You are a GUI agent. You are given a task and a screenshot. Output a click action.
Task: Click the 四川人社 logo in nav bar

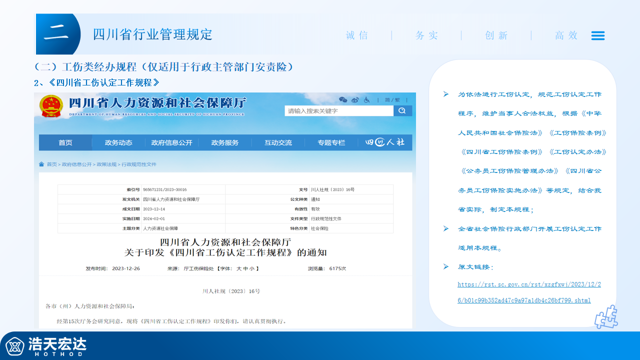click(x=385, y=142)
